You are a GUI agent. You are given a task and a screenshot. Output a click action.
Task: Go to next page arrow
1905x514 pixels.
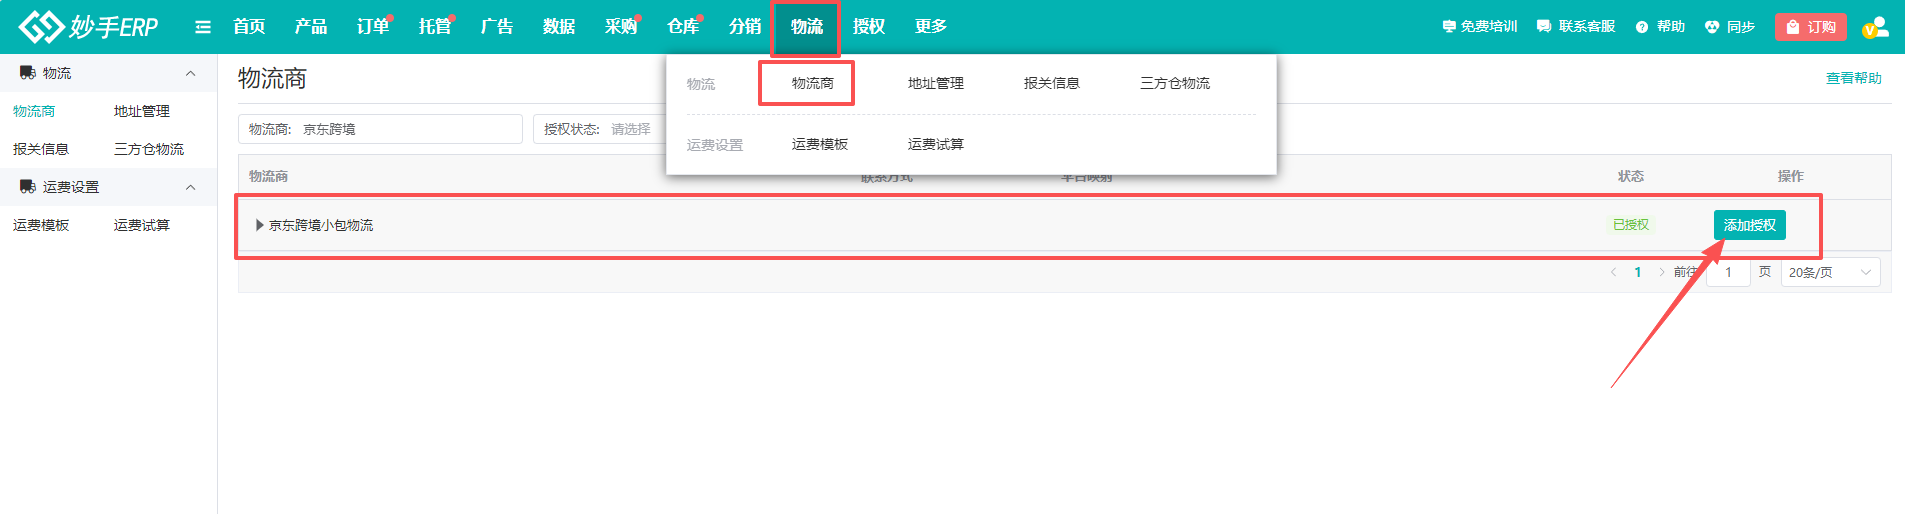(1661, 272)
